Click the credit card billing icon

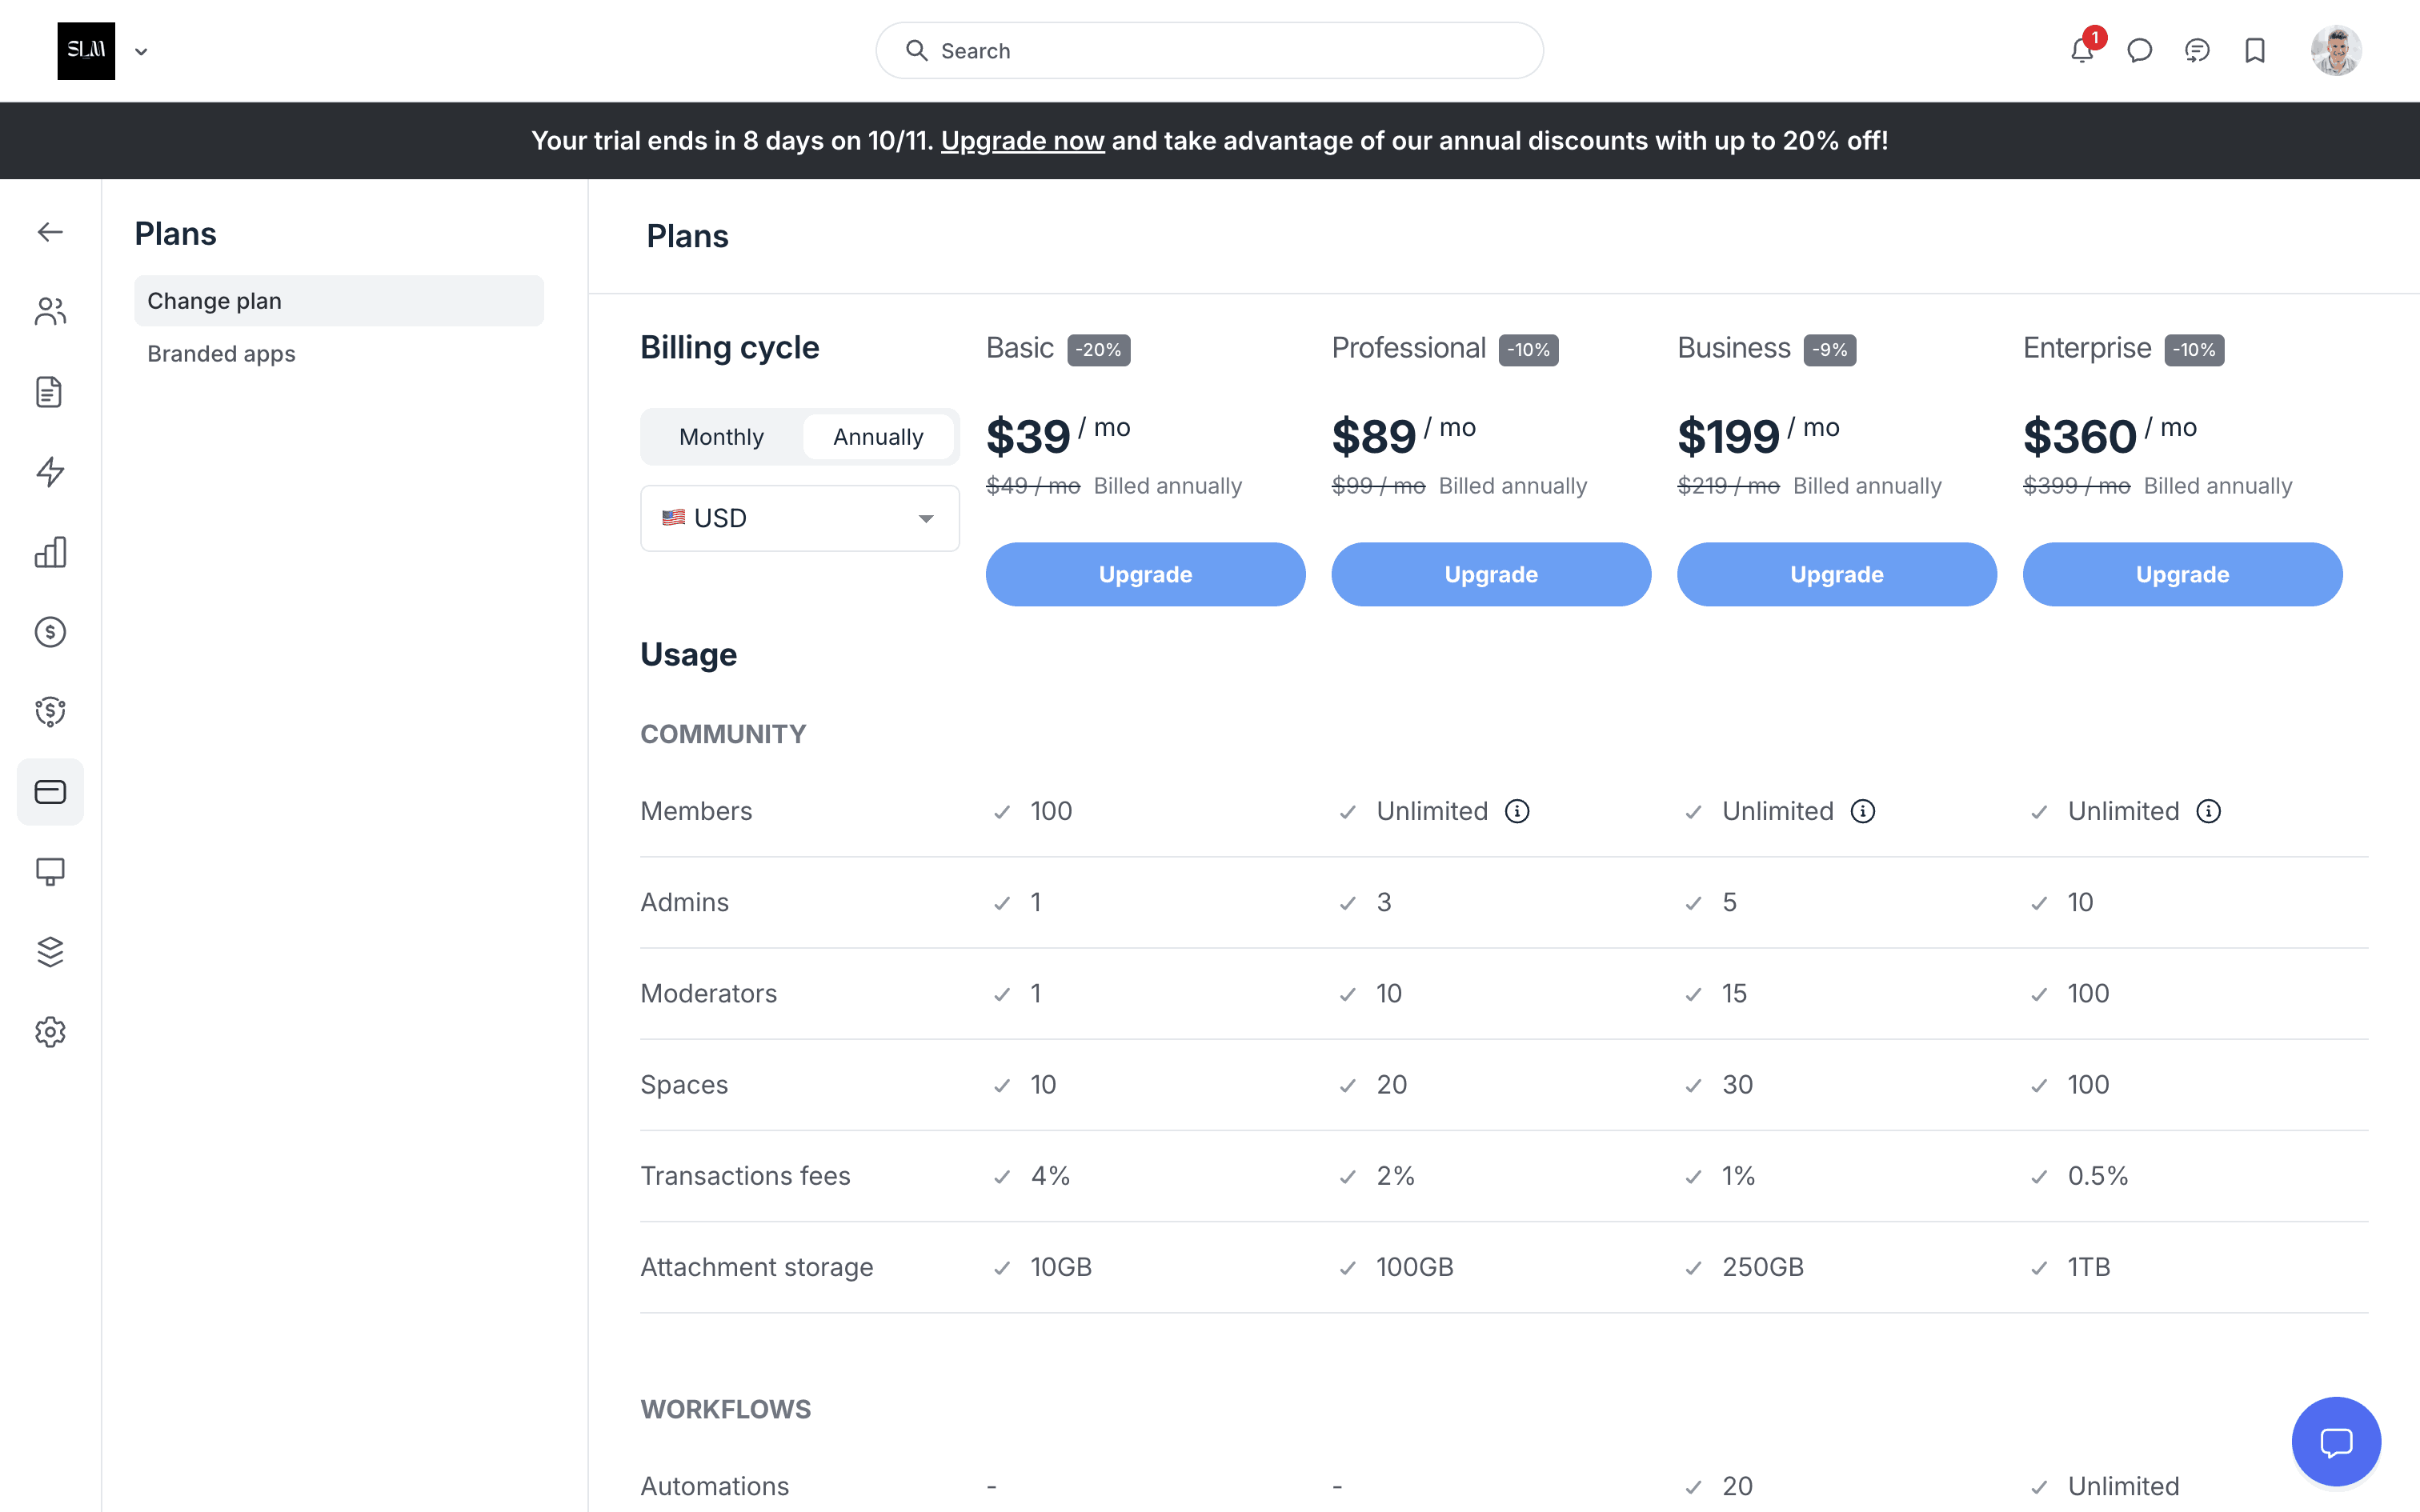click(50, 791)
